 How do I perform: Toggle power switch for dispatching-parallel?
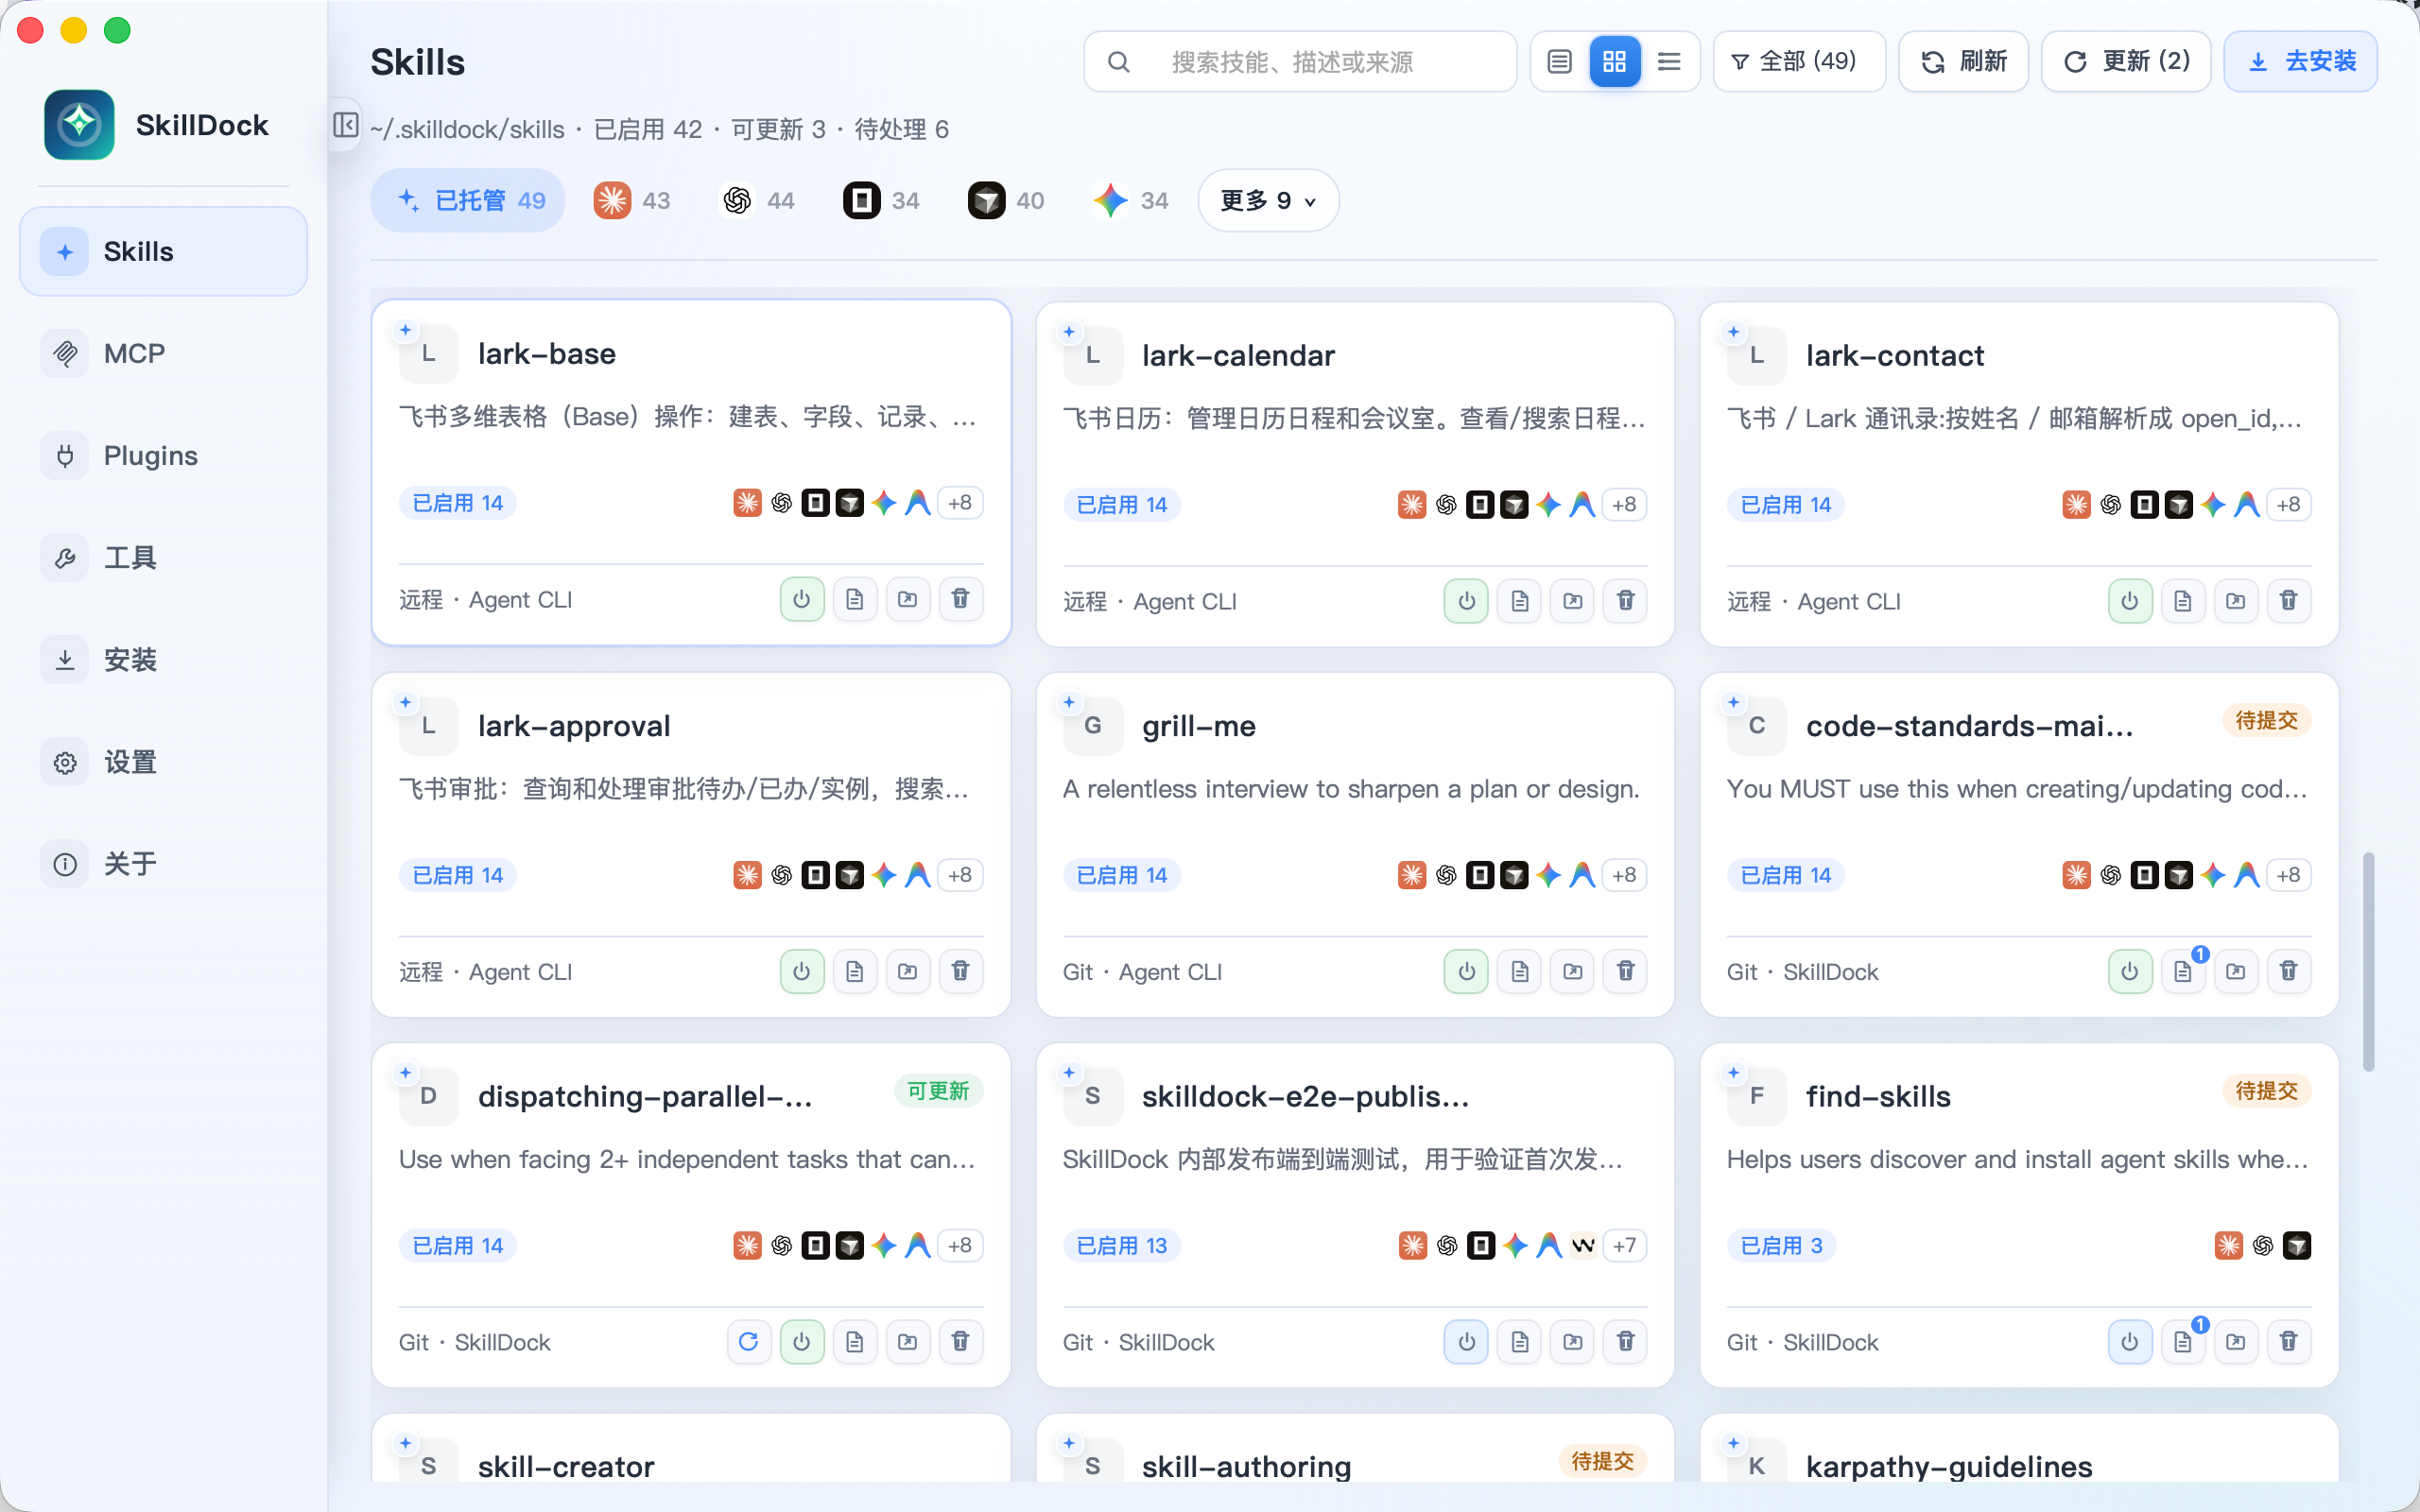coord(801,1341)
